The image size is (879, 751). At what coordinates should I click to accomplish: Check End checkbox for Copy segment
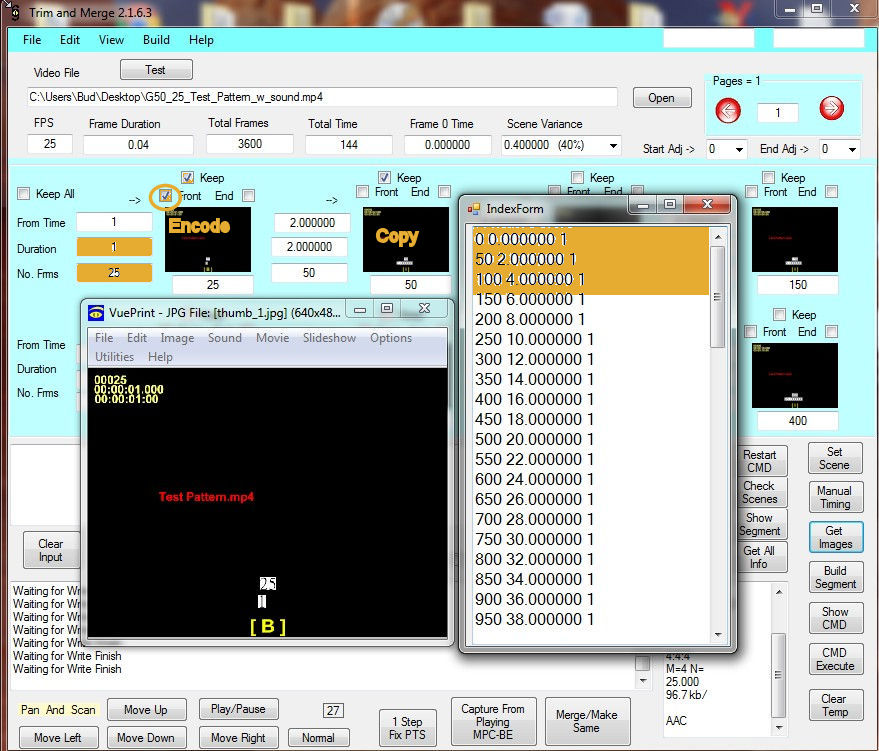coord(445,192)
